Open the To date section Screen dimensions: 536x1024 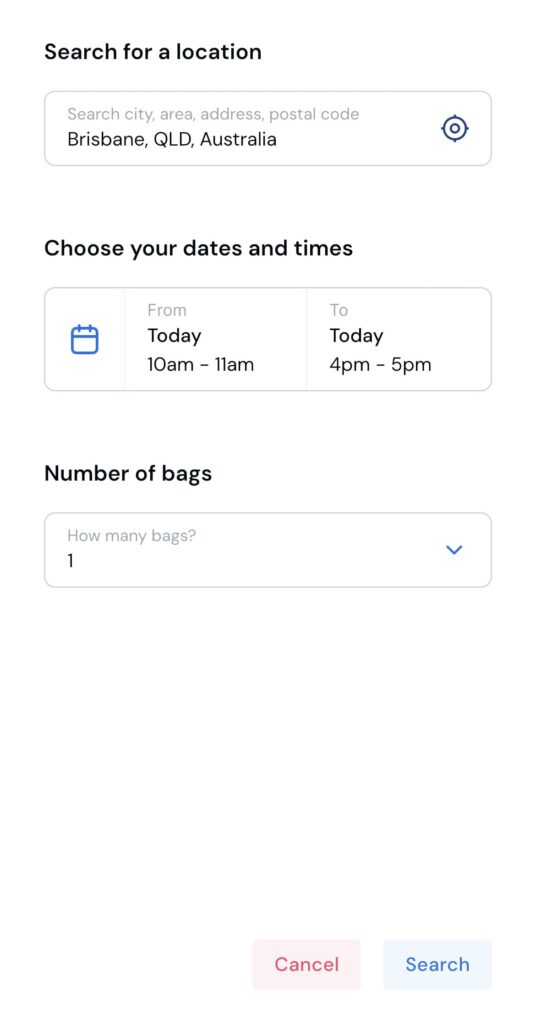[398, 339]
